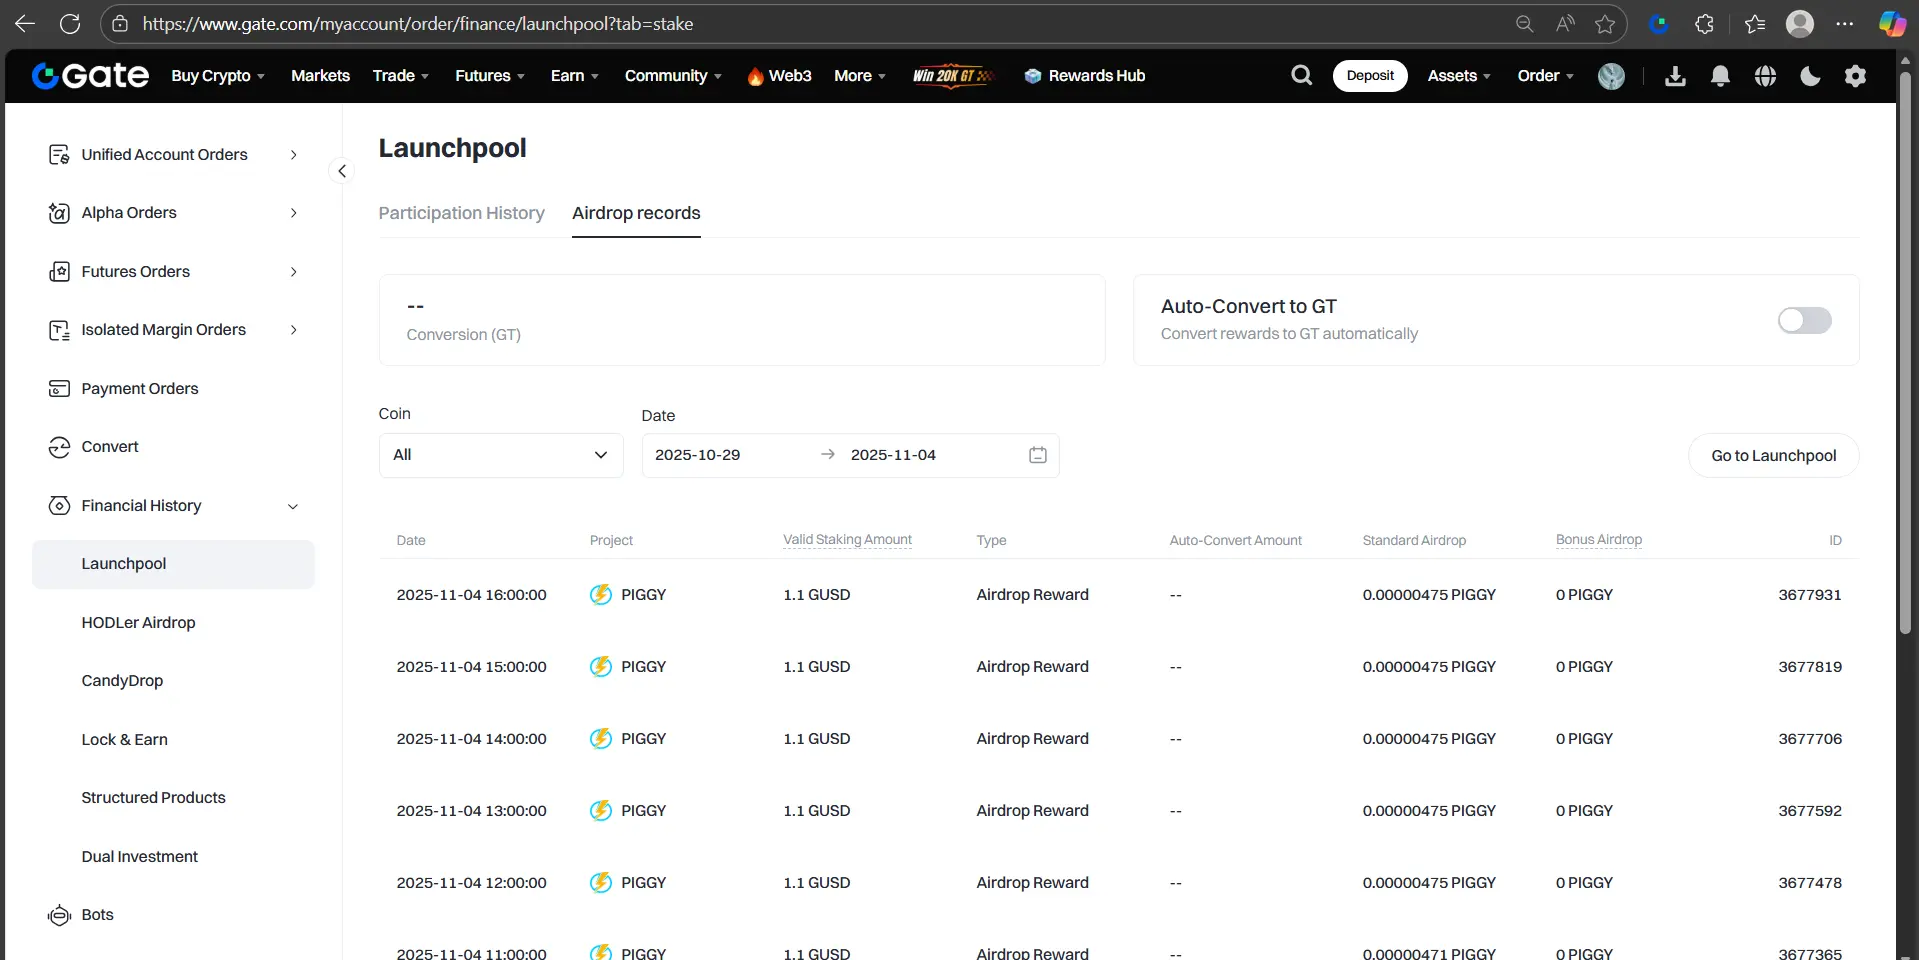Open the Order dropdown

coord(1546,76)
